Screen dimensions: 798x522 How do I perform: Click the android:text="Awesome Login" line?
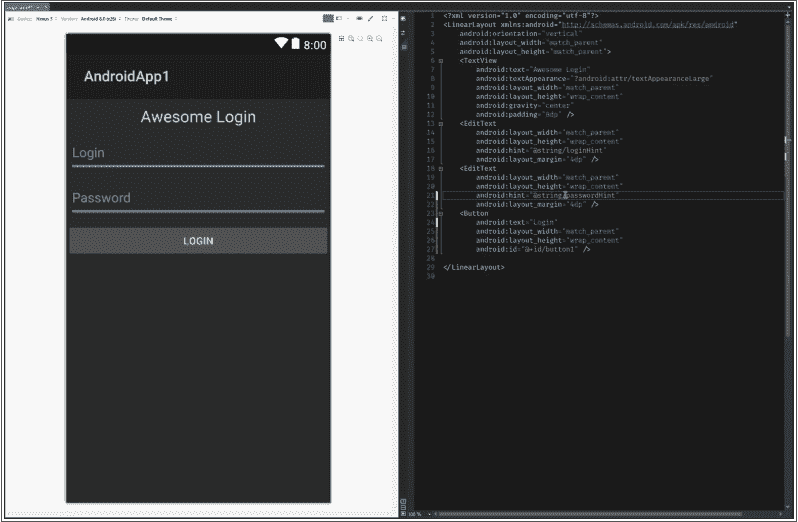click(x=533, y=70)
